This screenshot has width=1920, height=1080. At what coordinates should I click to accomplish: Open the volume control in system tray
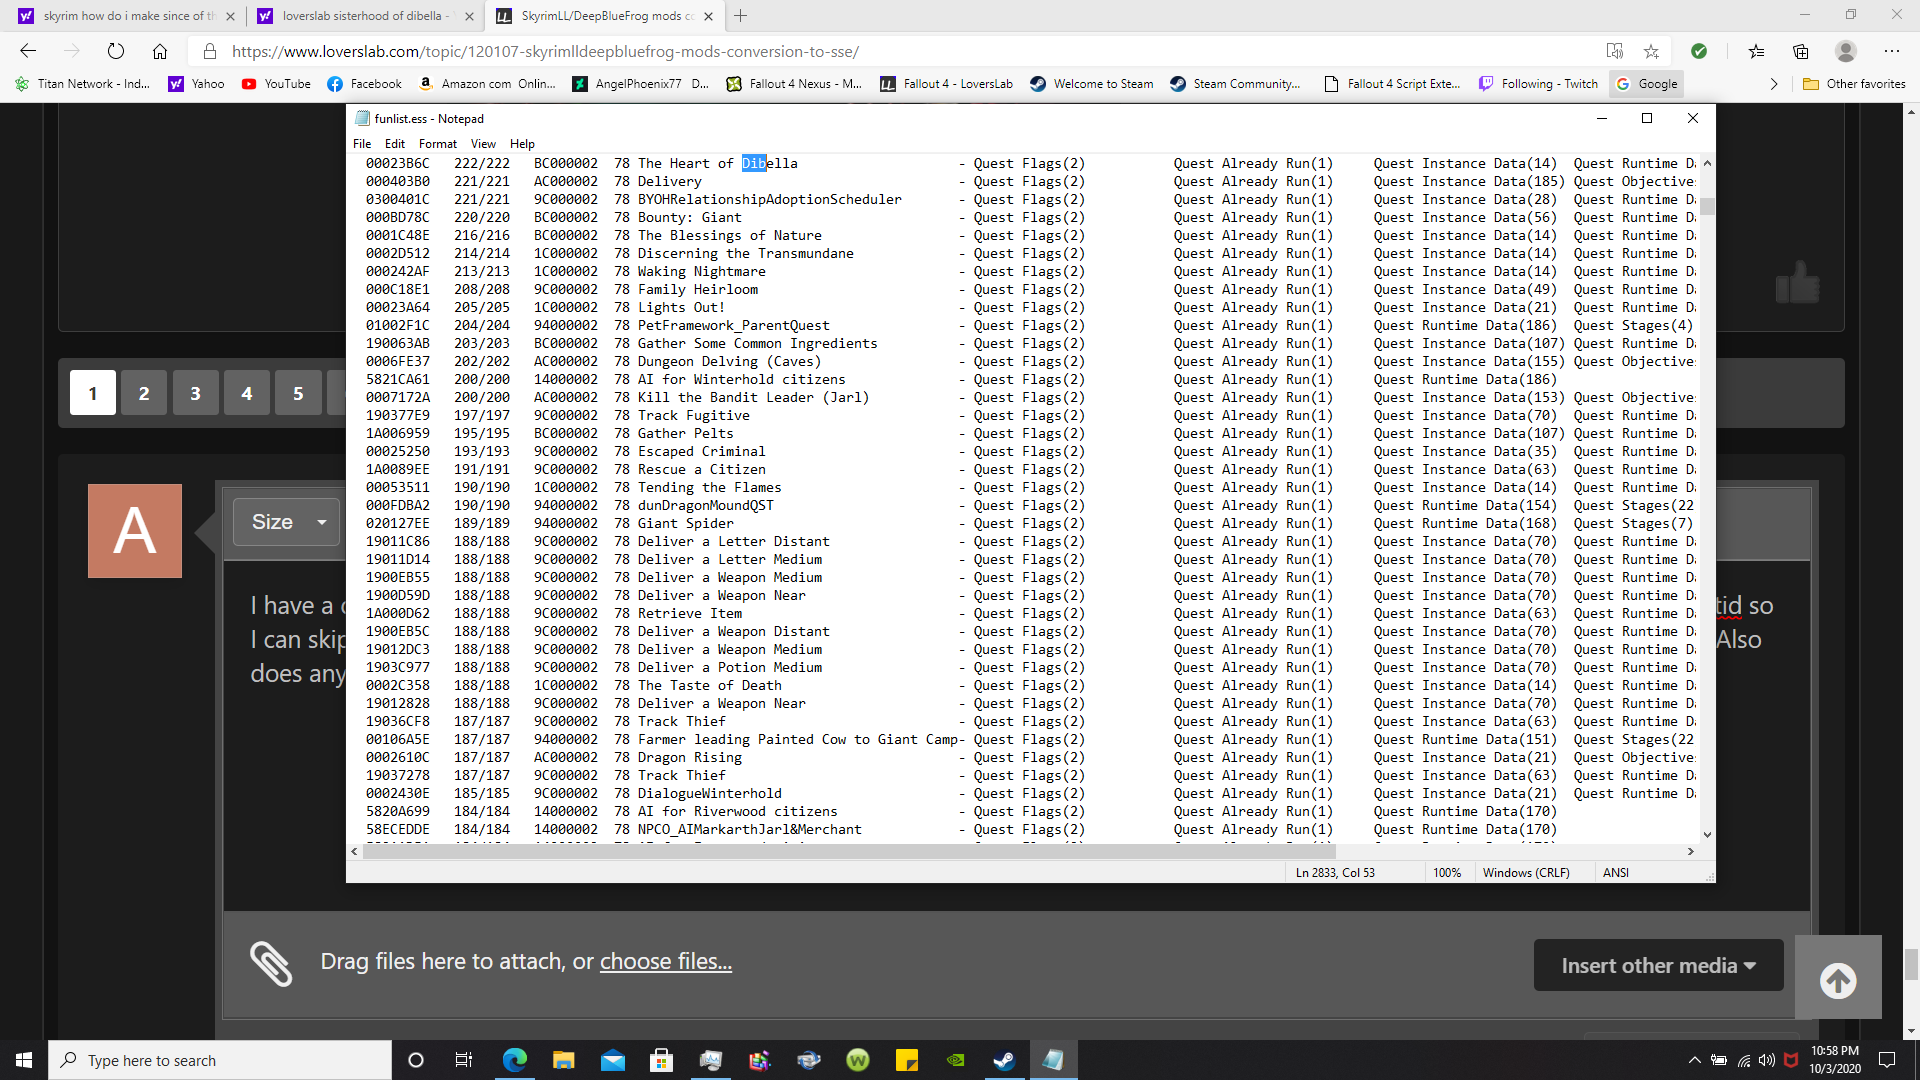coord(1766,1060)
